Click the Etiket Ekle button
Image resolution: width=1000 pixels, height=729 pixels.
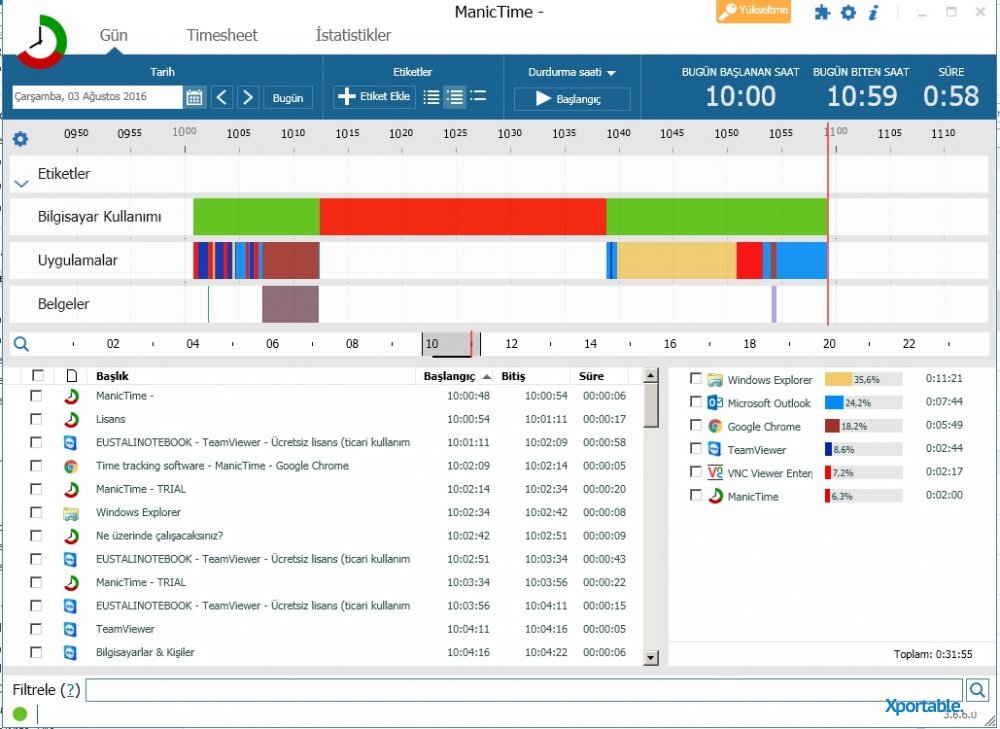coord(374,97)
